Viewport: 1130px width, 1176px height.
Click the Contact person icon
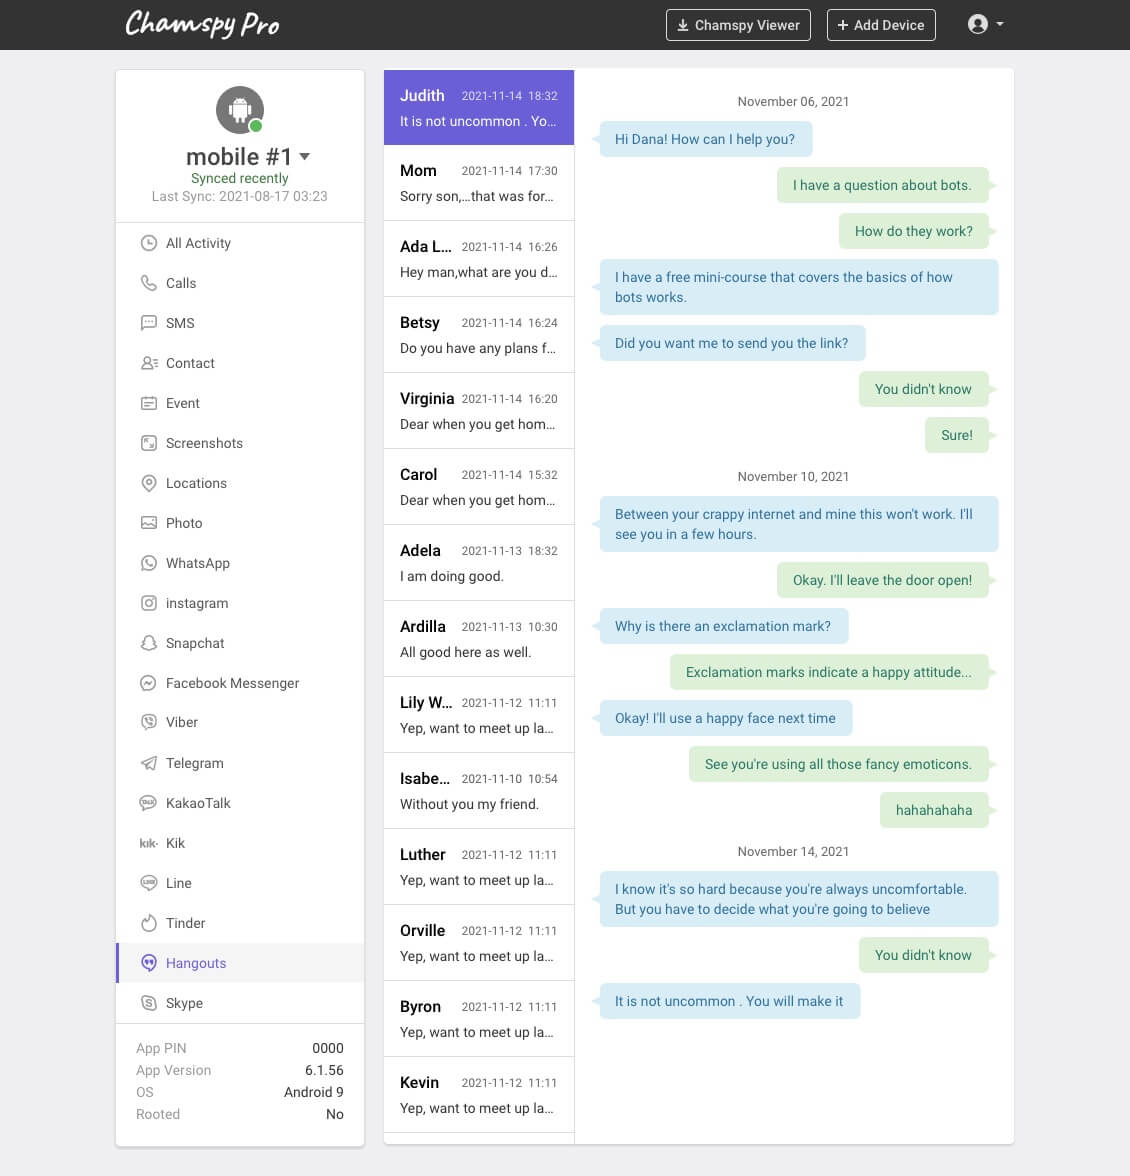148,363
